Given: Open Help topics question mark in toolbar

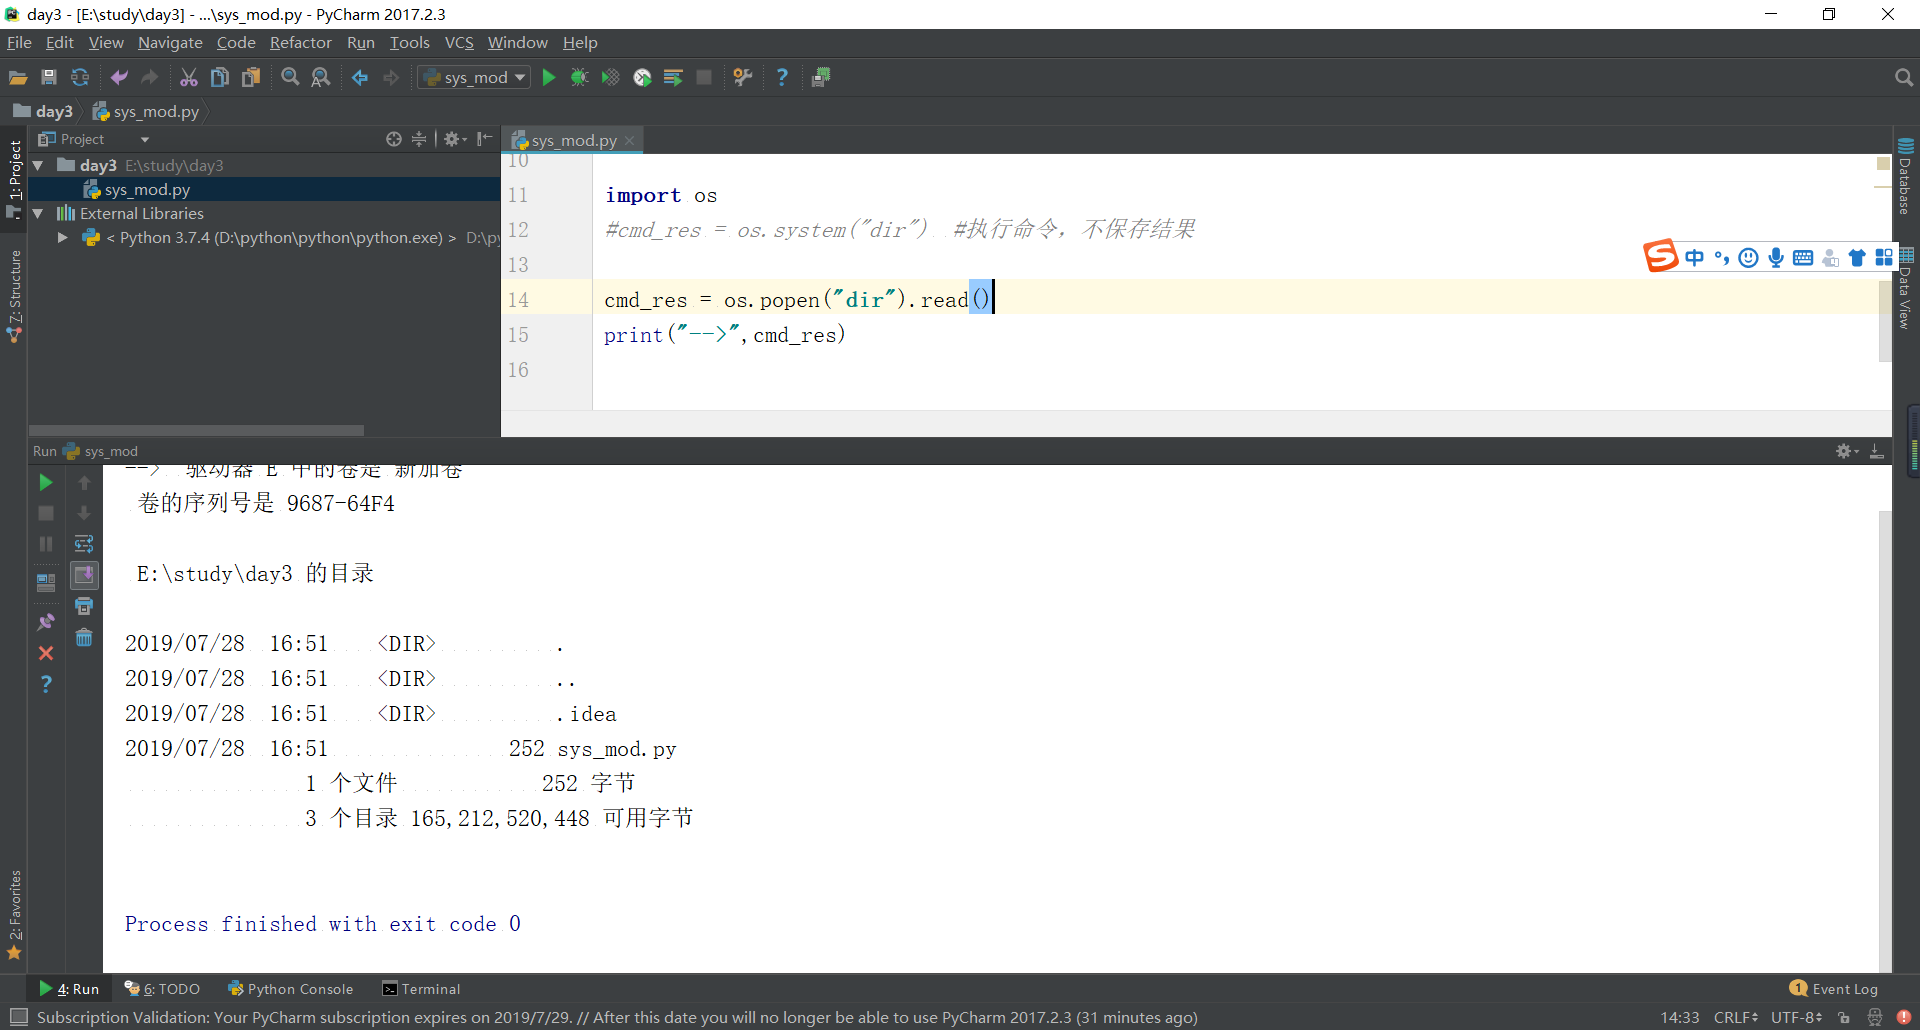Looking at the screenshot, I should click(x=782, y=77).
